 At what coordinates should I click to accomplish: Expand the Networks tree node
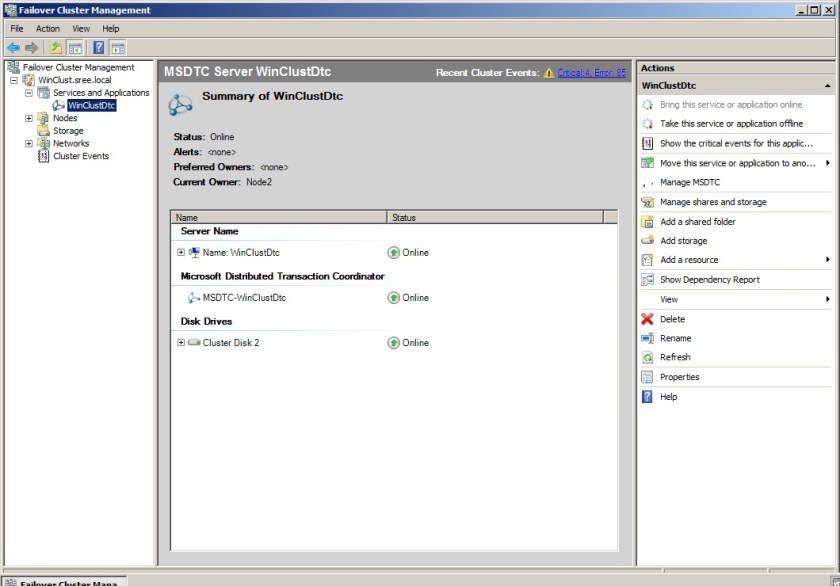pos(29,143)
